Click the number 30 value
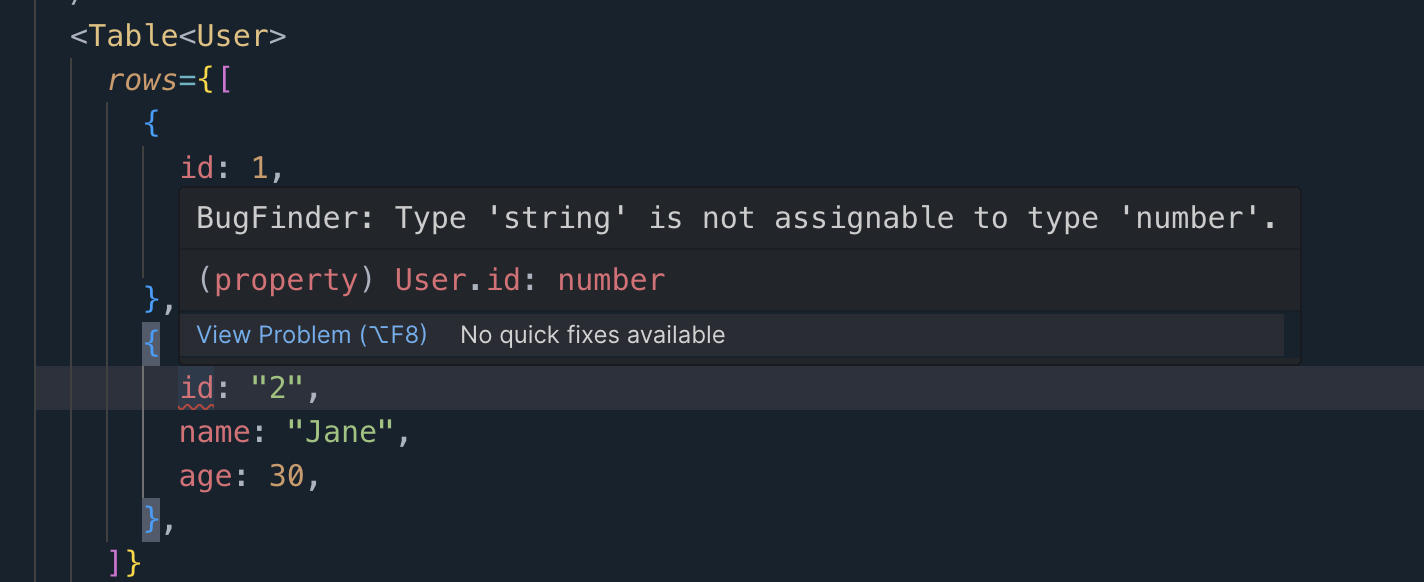1424x582 pixels. (x=286, y=476)
